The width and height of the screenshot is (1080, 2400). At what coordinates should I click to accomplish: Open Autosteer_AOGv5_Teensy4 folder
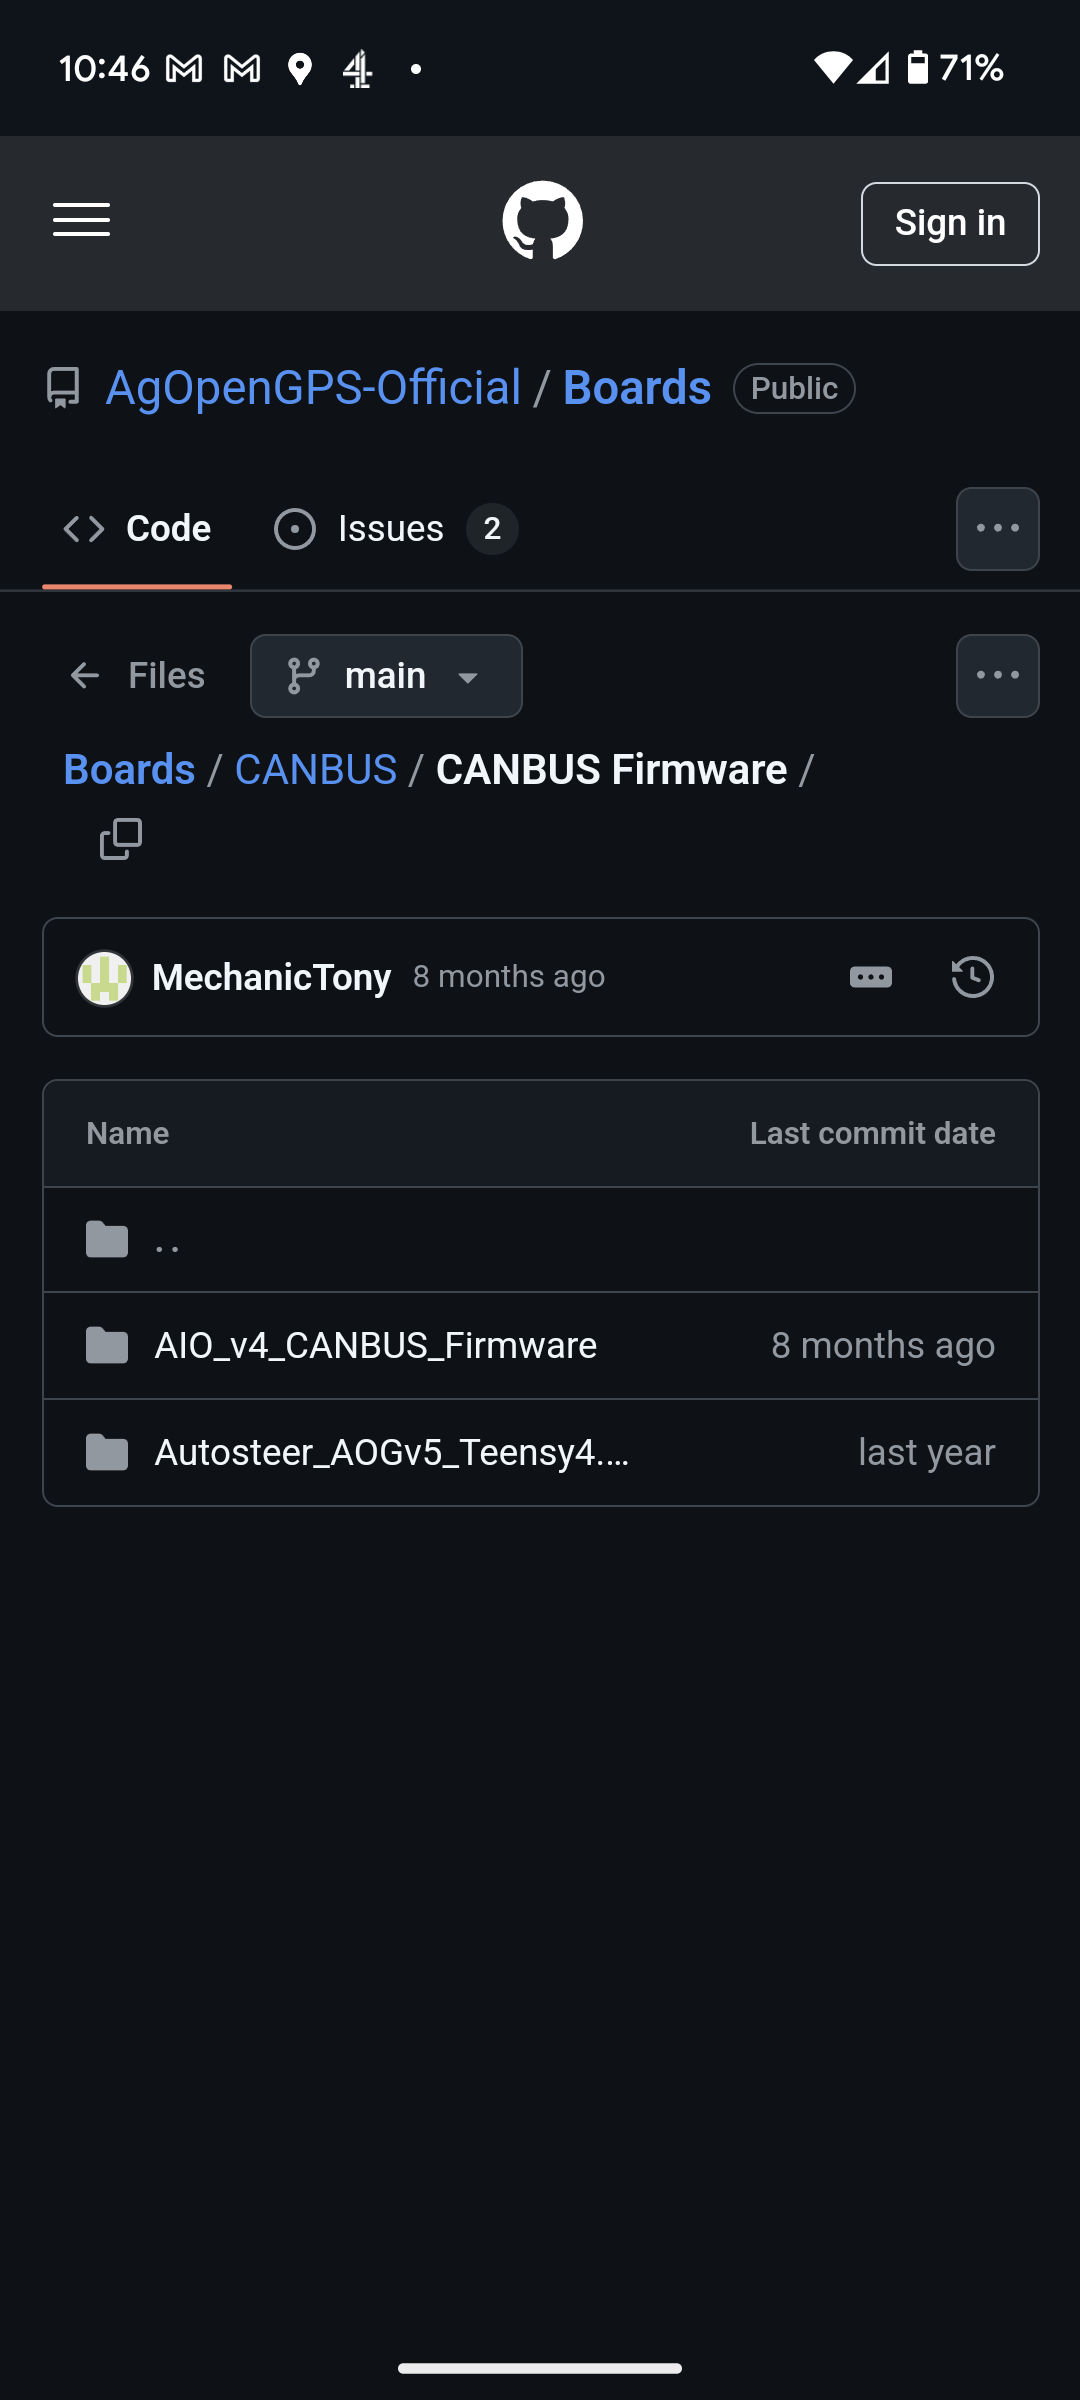pos(391,1452)
